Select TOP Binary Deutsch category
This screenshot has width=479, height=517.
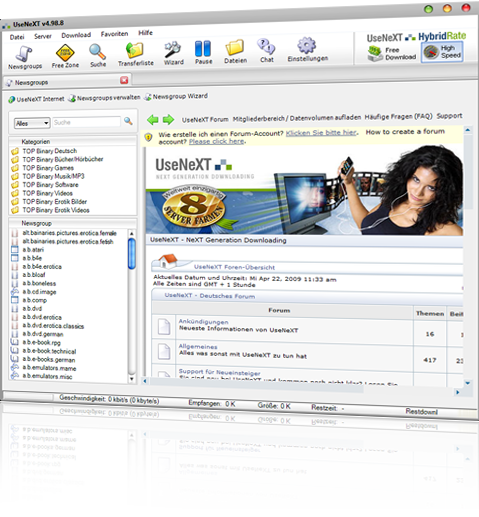tap(49, 151)
